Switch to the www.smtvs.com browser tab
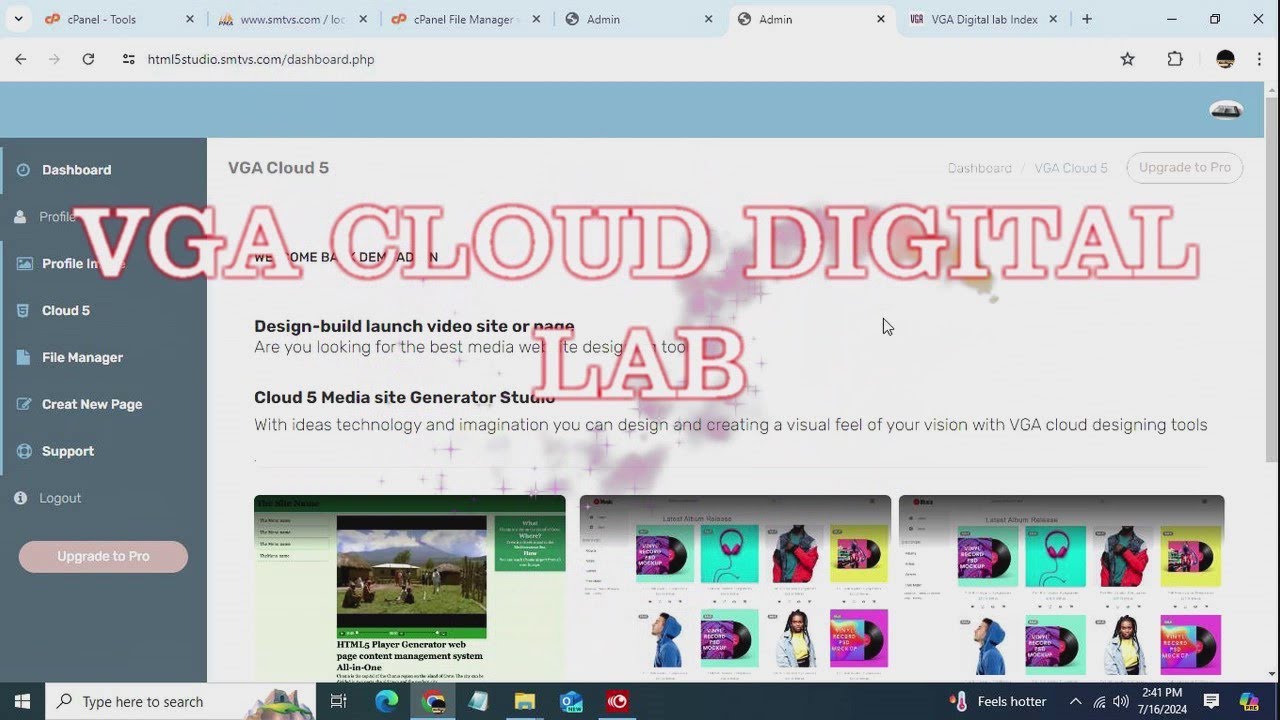This screenshot has height=720, width=1280. point(294,19)
